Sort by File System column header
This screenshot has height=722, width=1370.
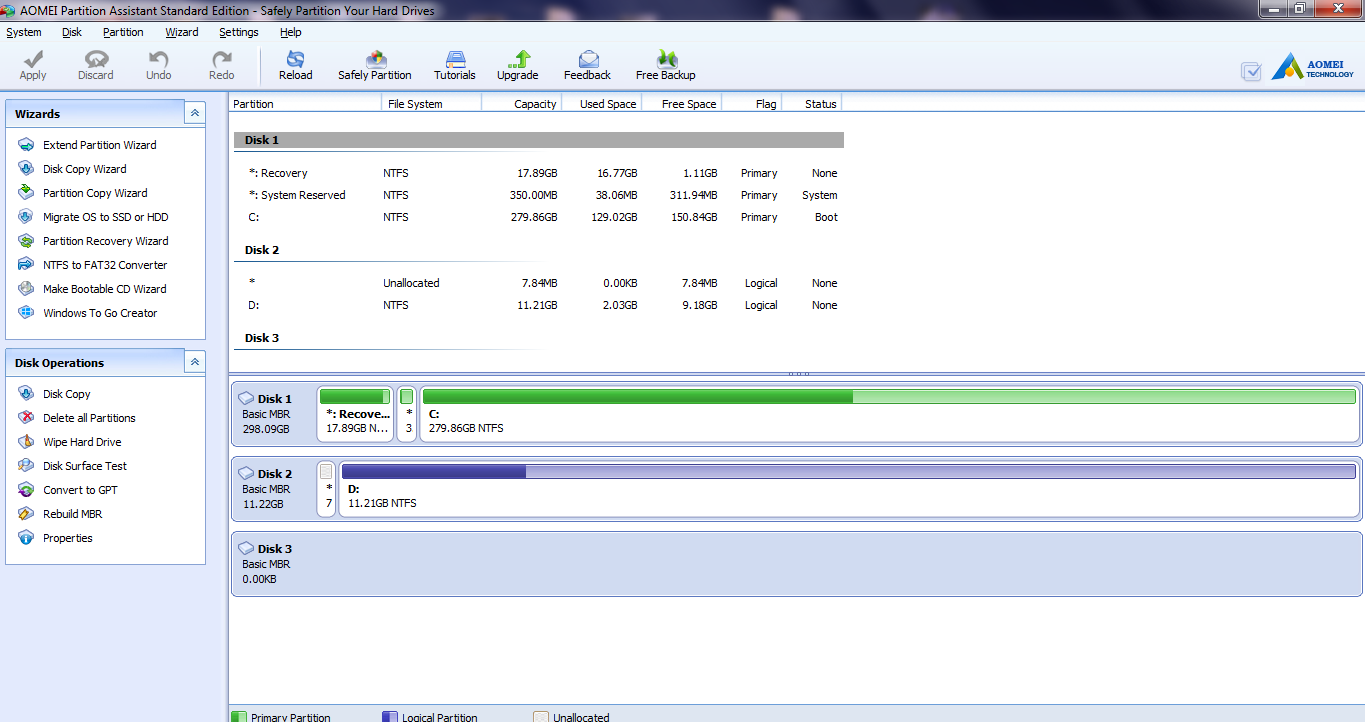(431, 104)
